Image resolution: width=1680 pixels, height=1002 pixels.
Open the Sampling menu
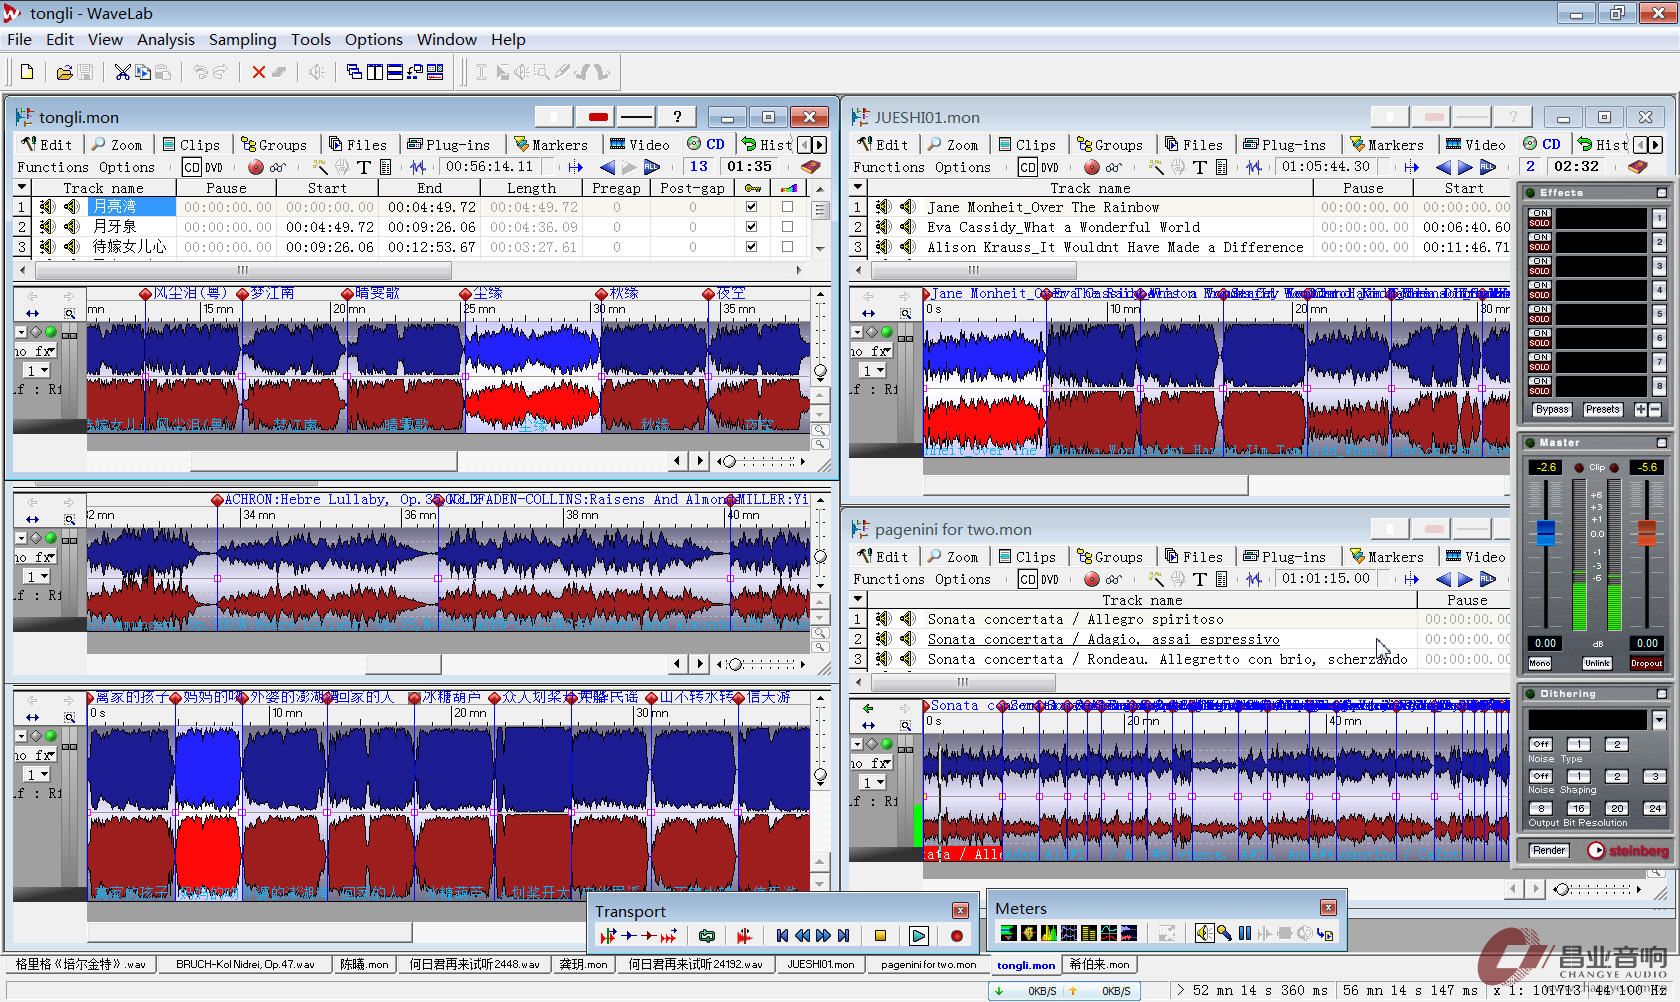[x=242, y=39]
